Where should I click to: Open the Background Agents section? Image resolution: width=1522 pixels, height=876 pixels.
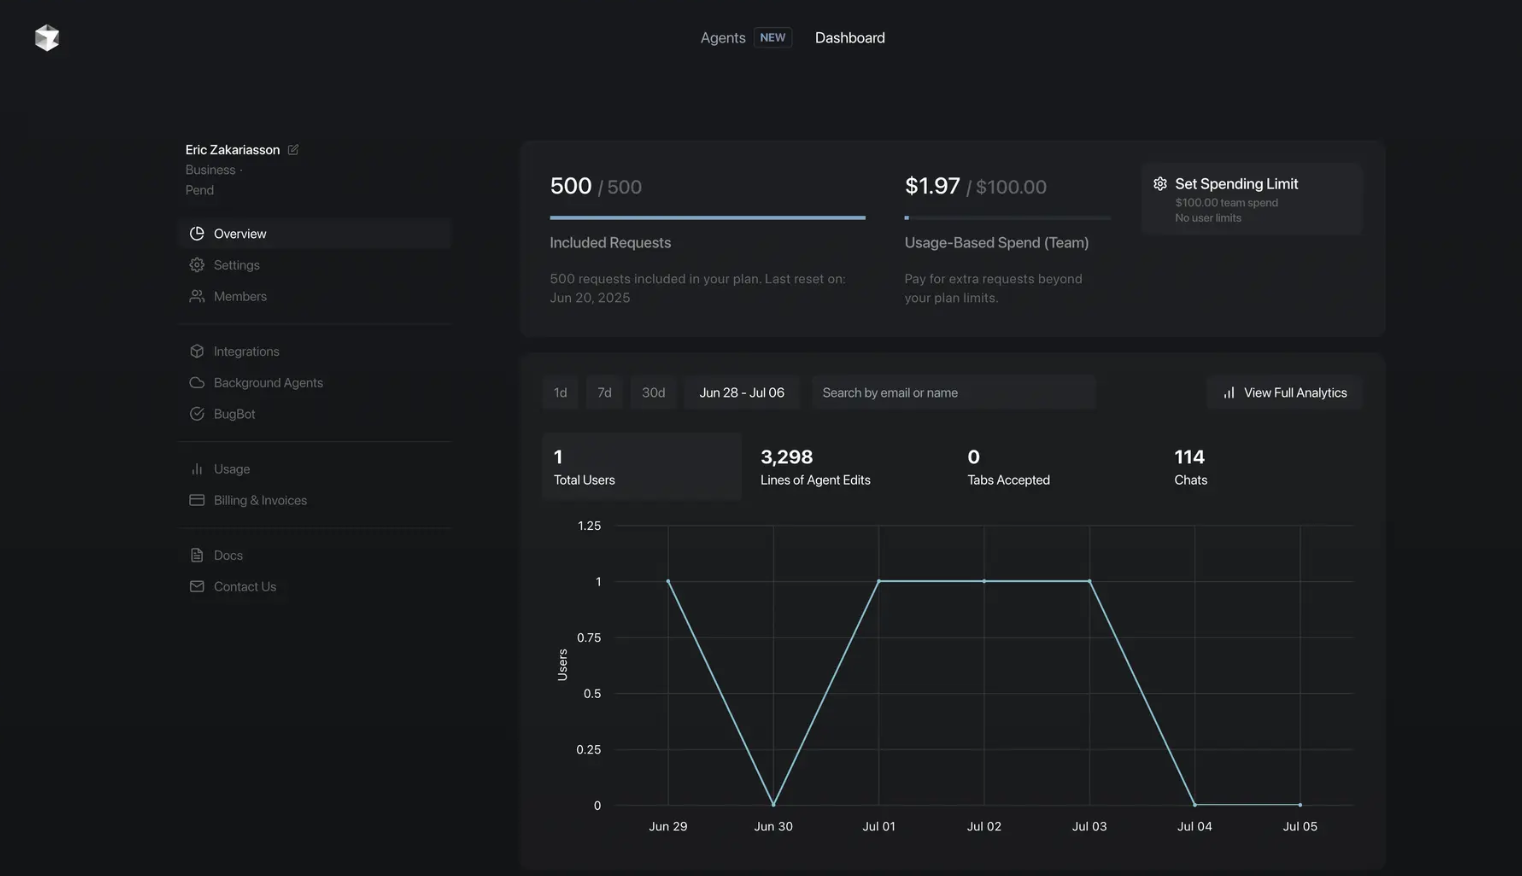[268, 382]
